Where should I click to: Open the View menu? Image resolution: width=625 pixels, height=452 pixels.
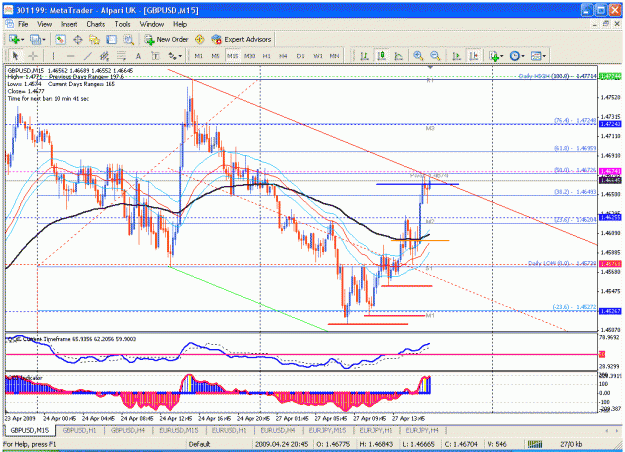click(x=45, y=24)
